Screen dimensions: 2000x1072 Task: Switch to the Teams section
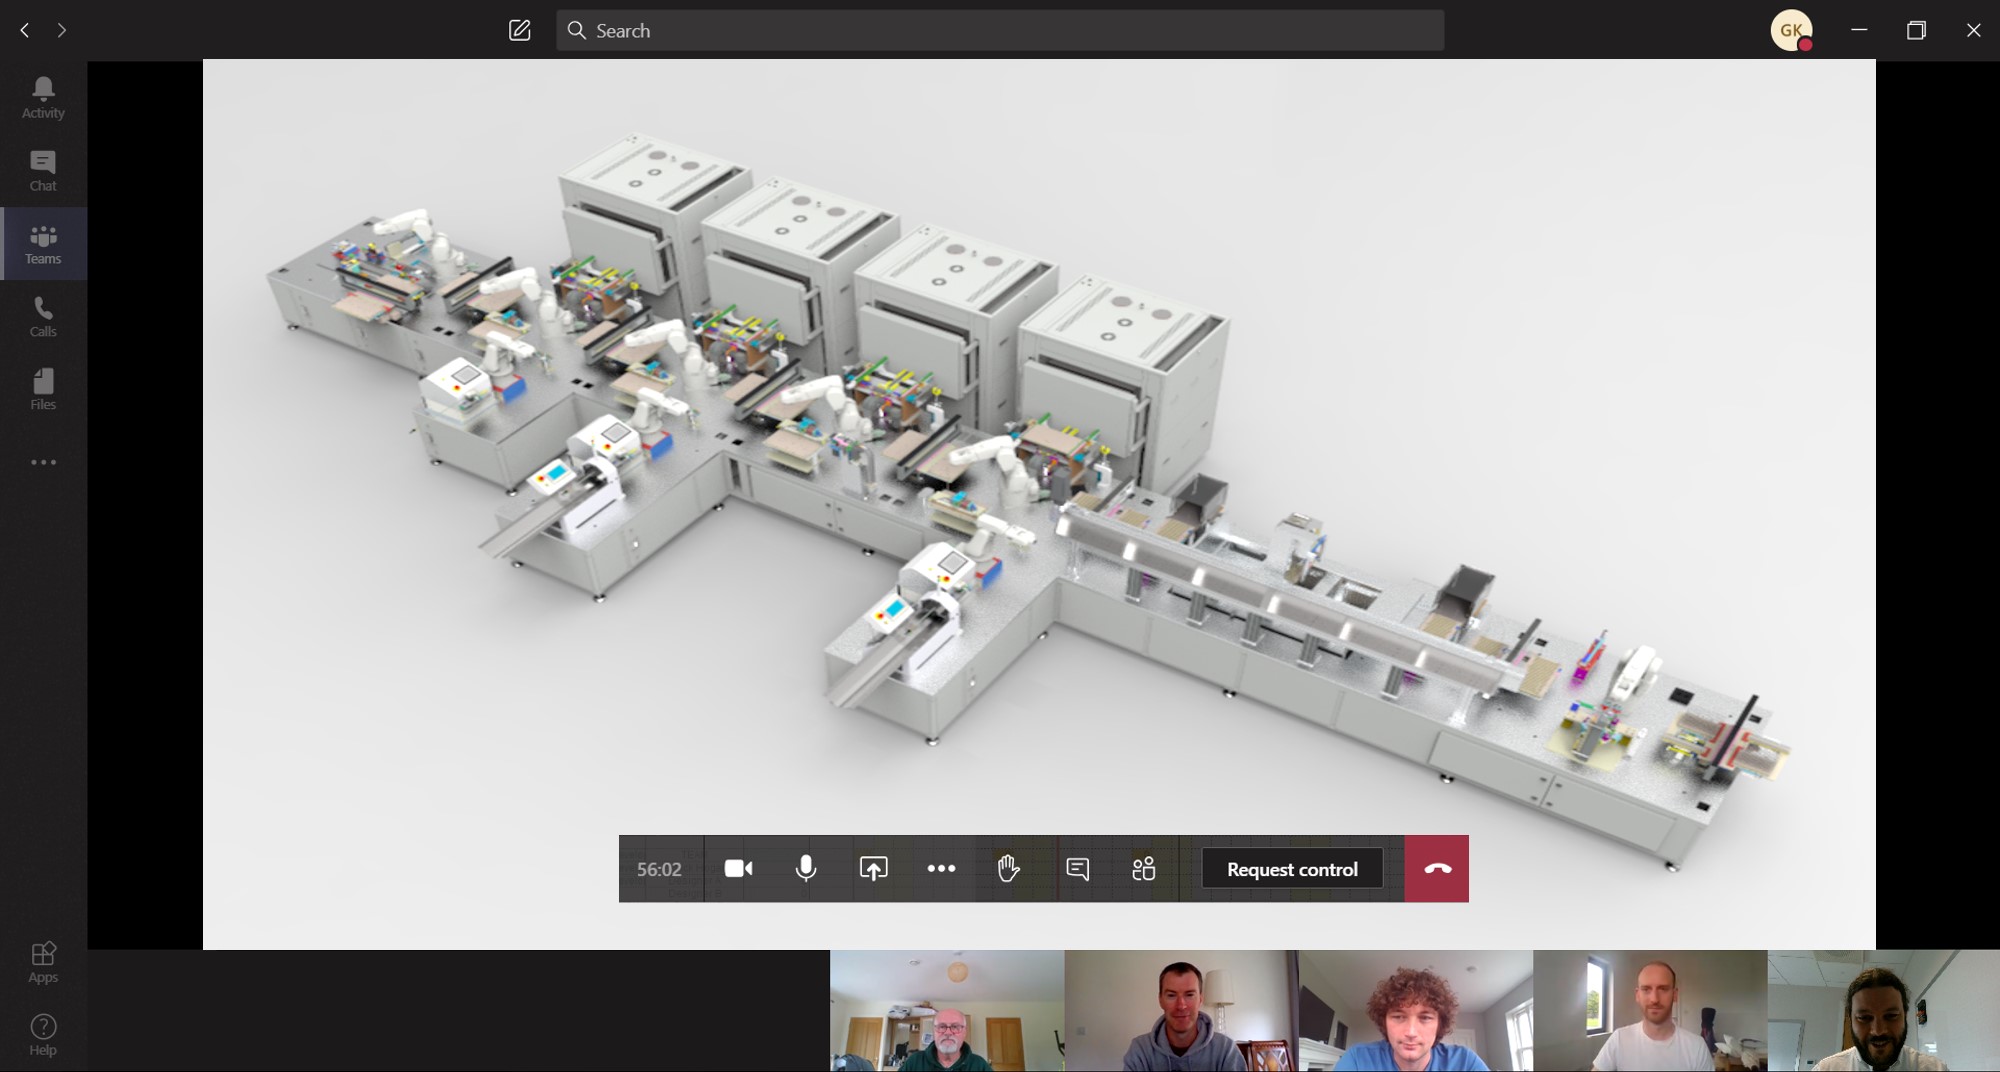42,243
